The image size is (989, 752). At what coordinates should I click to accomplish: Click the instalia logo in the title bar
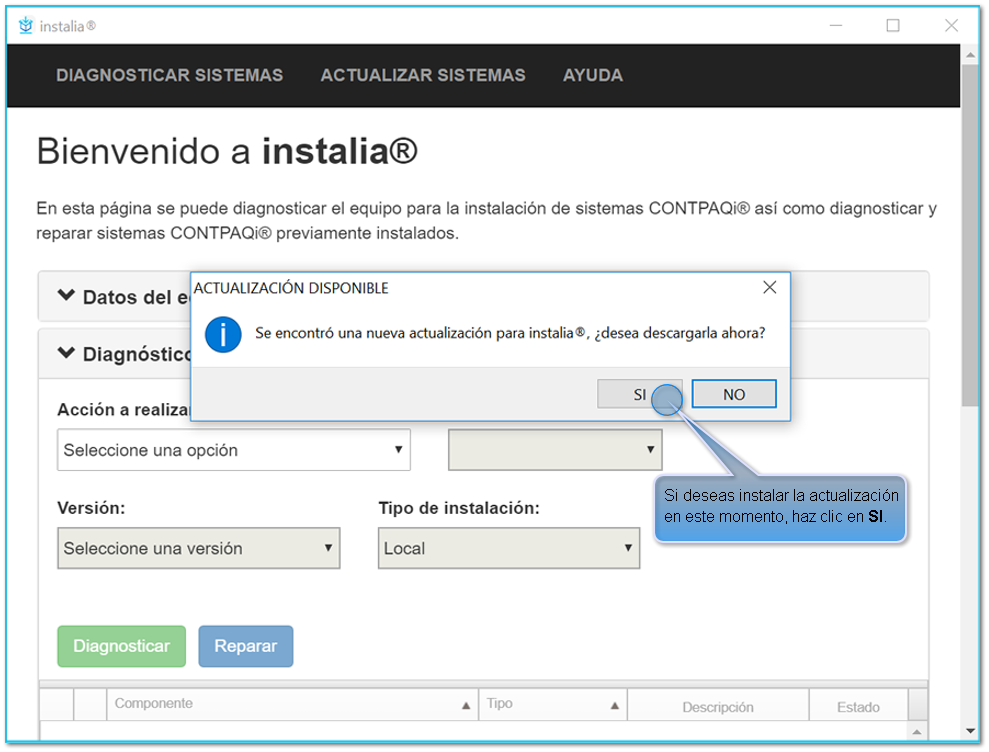(24, 26)
